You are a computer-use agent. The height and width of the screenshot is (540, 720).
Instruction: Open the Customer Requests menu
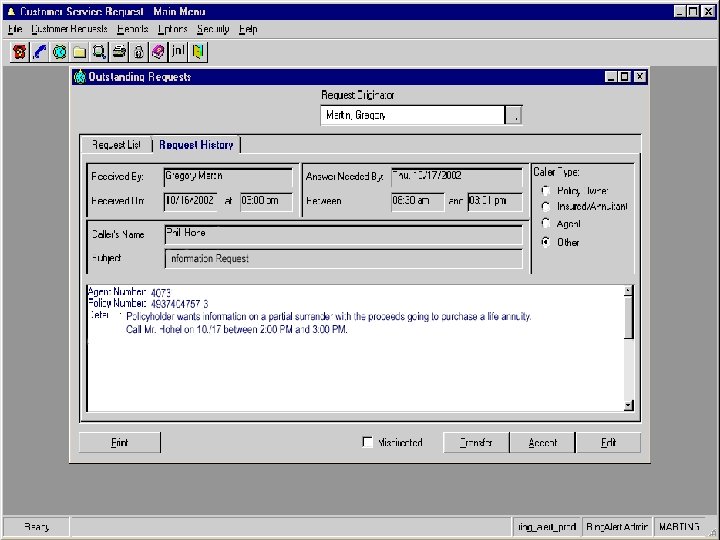[x=69, y=29]
